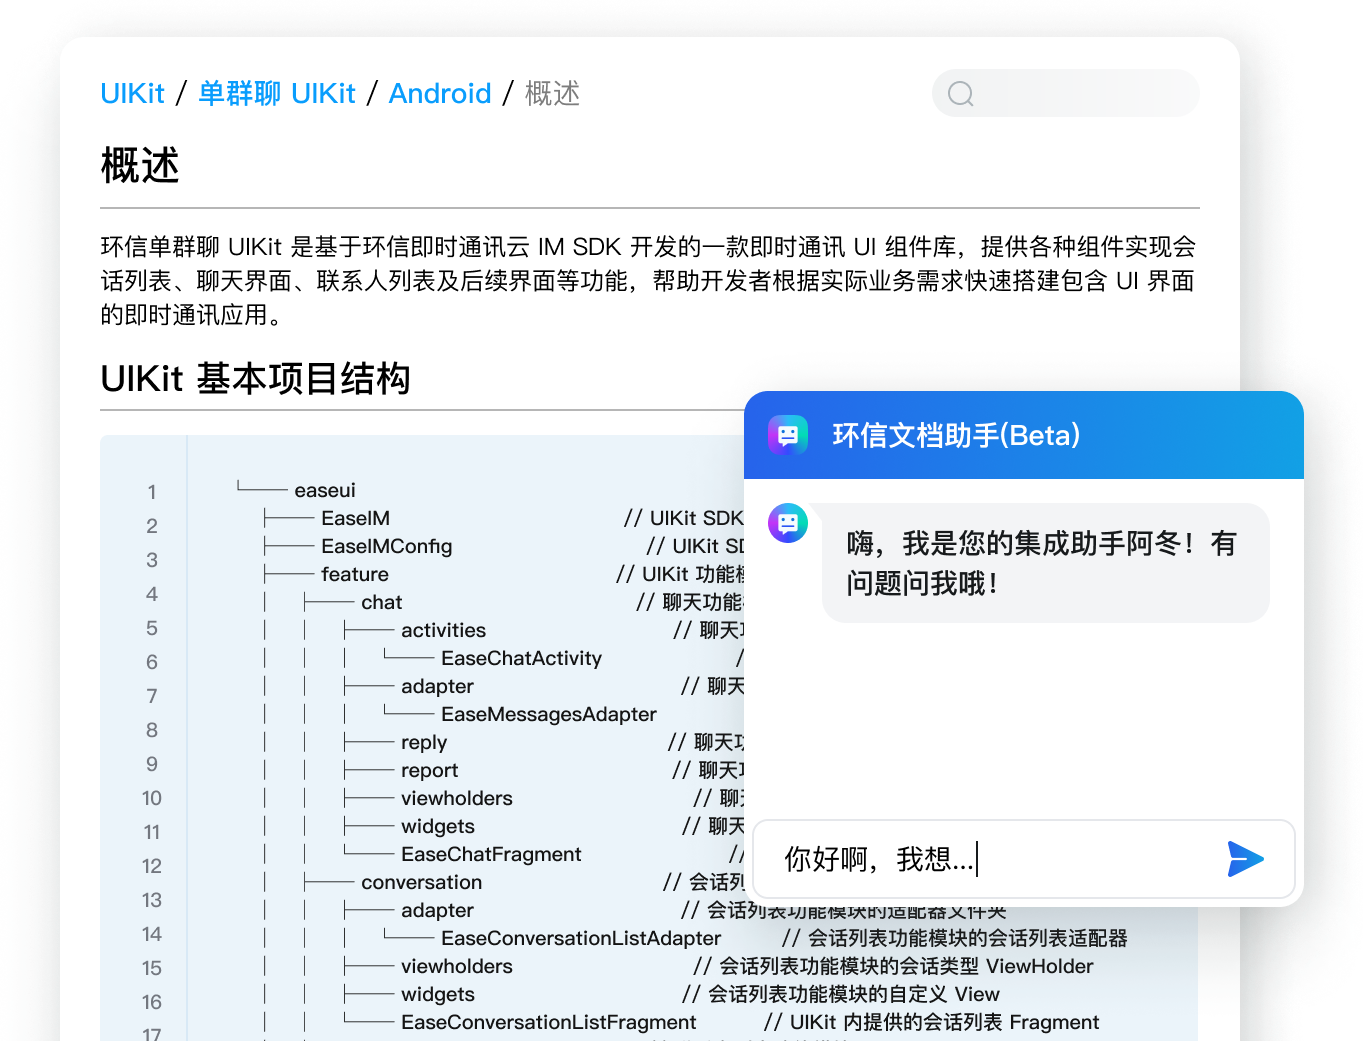Go to 单群聊 UIKit breadcrumb
The height and width of the screenshot is (1041, 1363).
click(x=277, y=94)
